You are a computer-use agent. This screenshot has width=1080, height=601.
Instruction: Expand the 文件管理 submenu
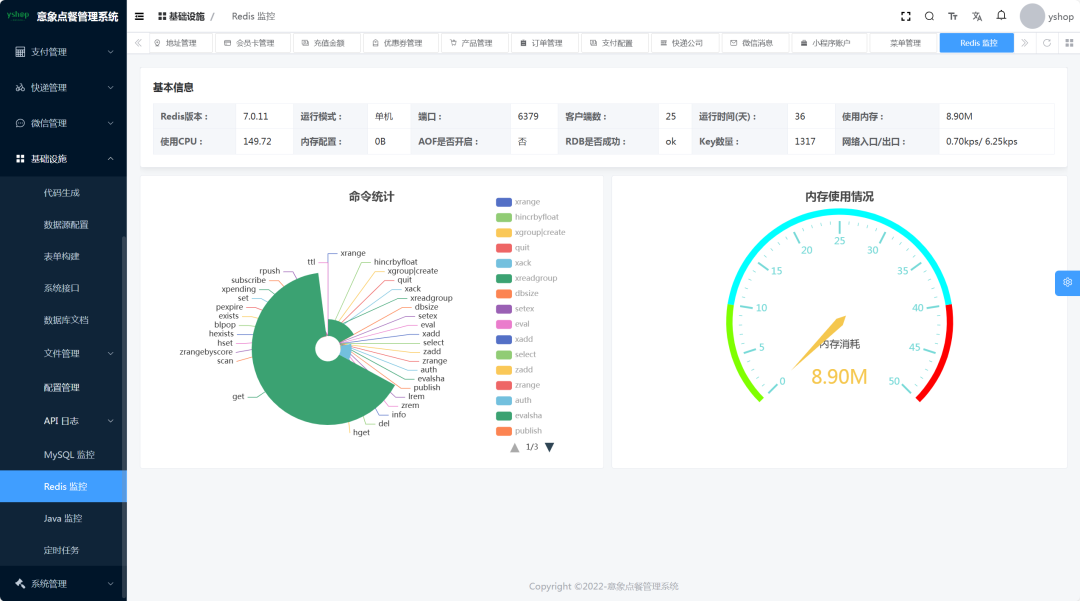63,353
